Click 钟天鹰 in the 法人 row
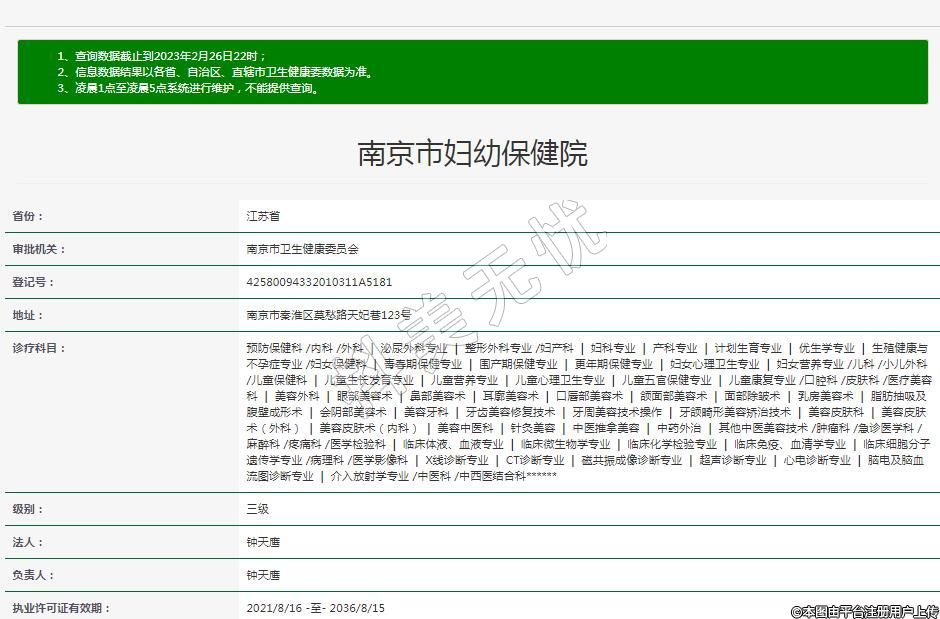 [x=263, y=542]
